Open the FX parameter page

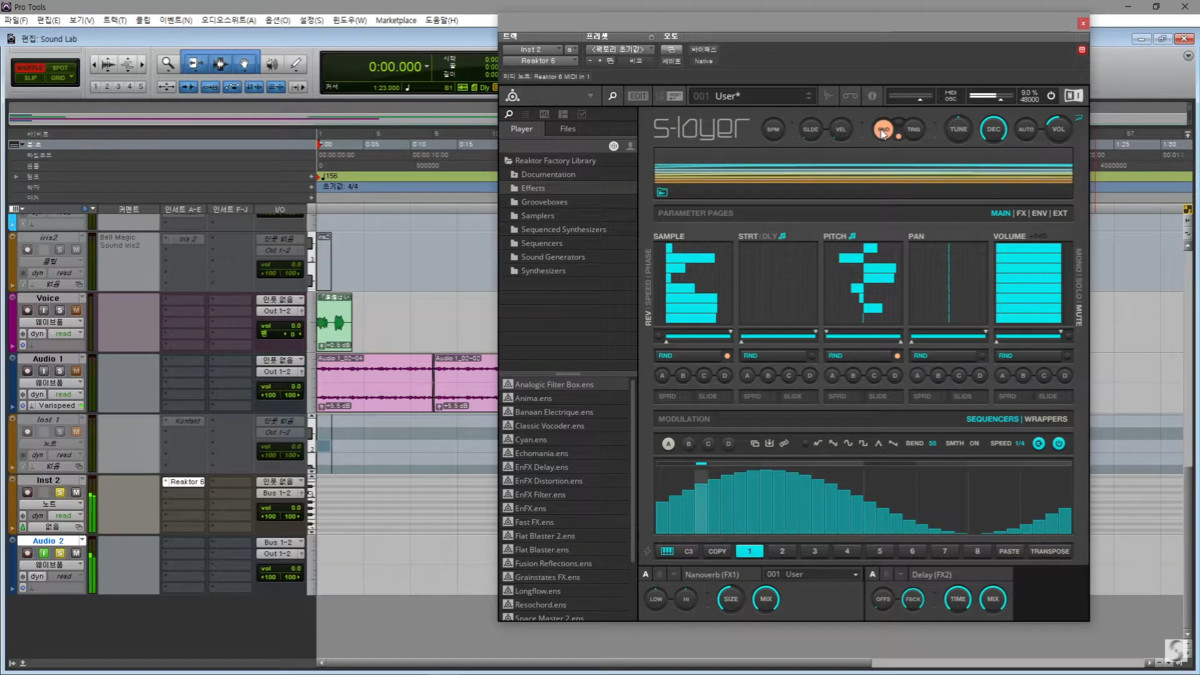[1021, 213]
